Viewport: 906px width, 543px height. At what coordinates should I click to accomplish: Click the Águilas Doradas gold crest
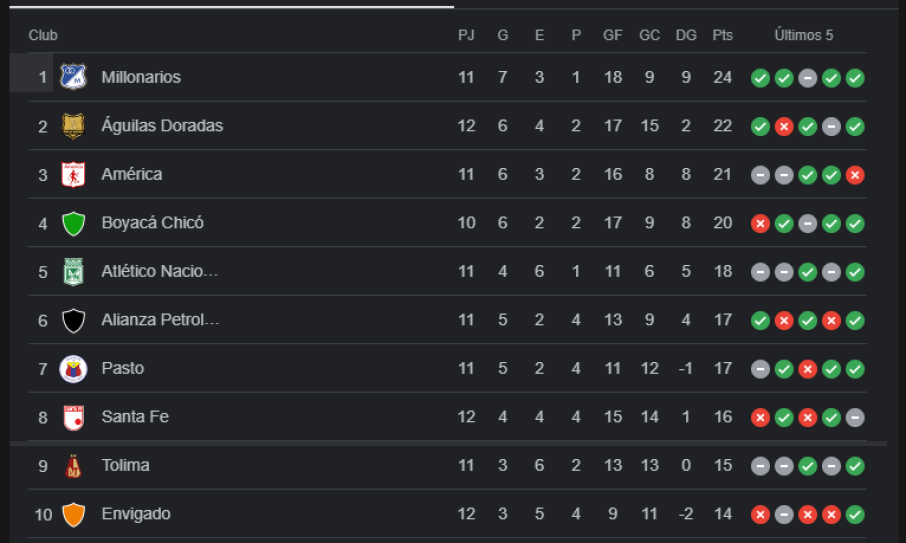[x=73, y=126]
